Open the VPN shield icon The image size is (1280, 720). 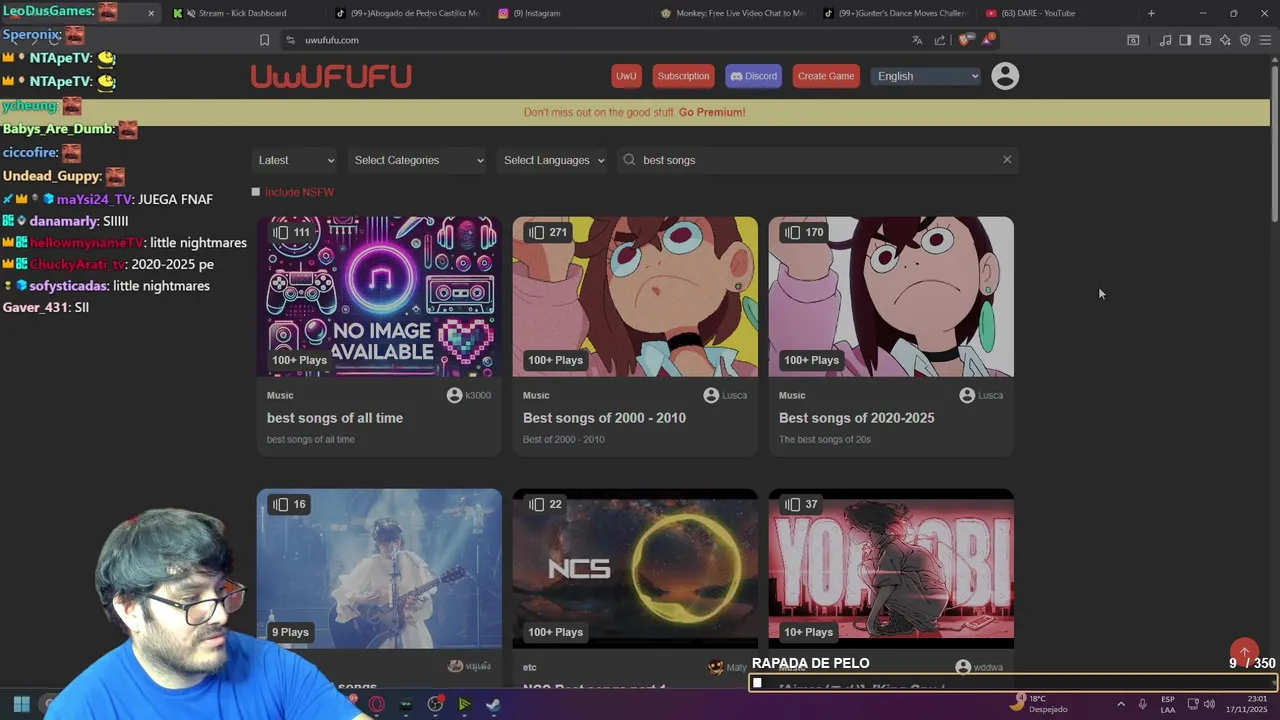pos(1245,40)
